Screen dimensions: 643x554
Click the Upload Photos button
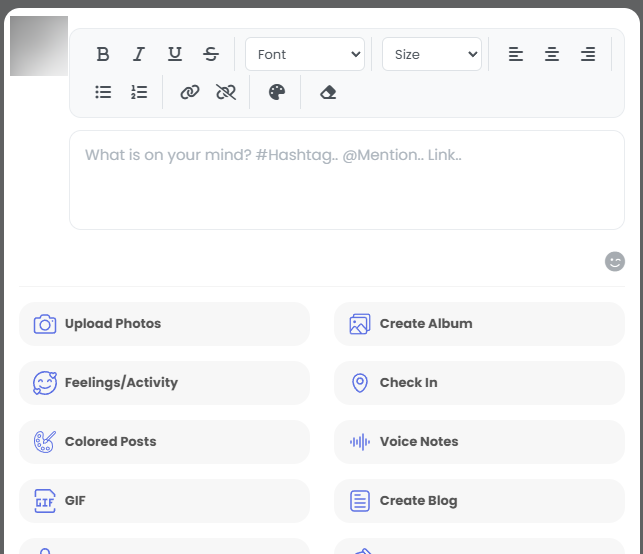coord(164,324)
